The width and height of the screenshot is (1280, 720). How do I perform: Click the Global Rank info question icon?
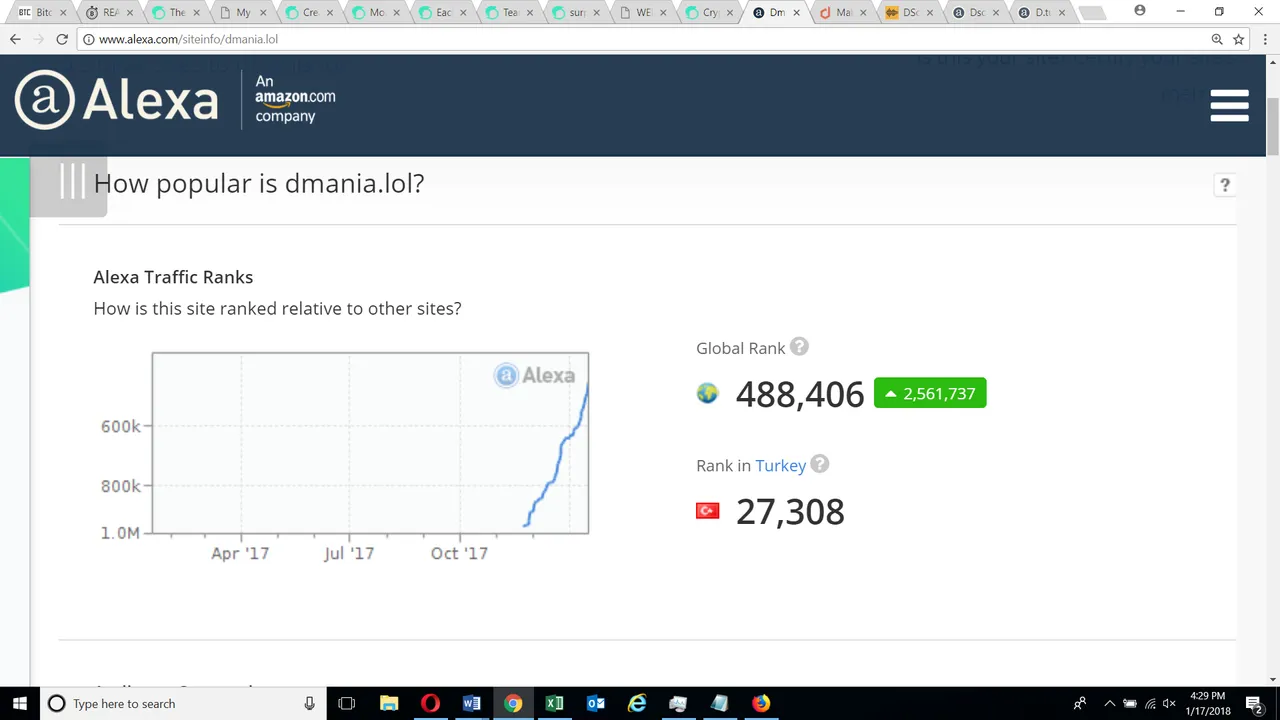coord(799,347)
